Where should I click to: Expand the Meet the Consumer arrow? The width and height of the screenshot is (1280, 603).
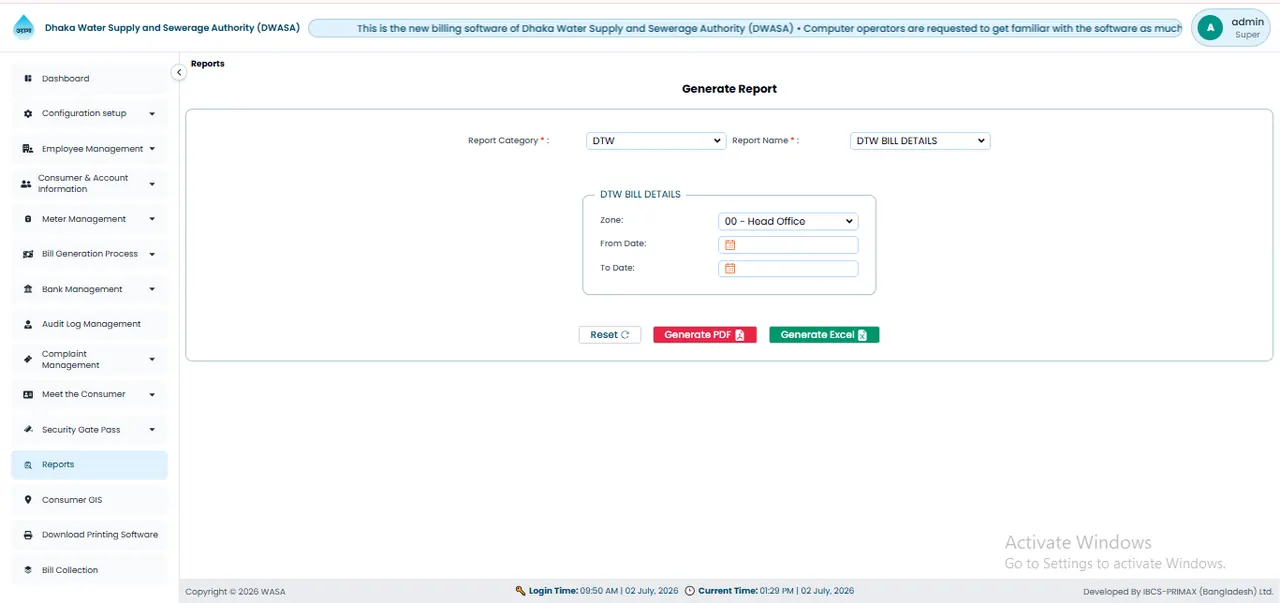[x=152, y=394]
